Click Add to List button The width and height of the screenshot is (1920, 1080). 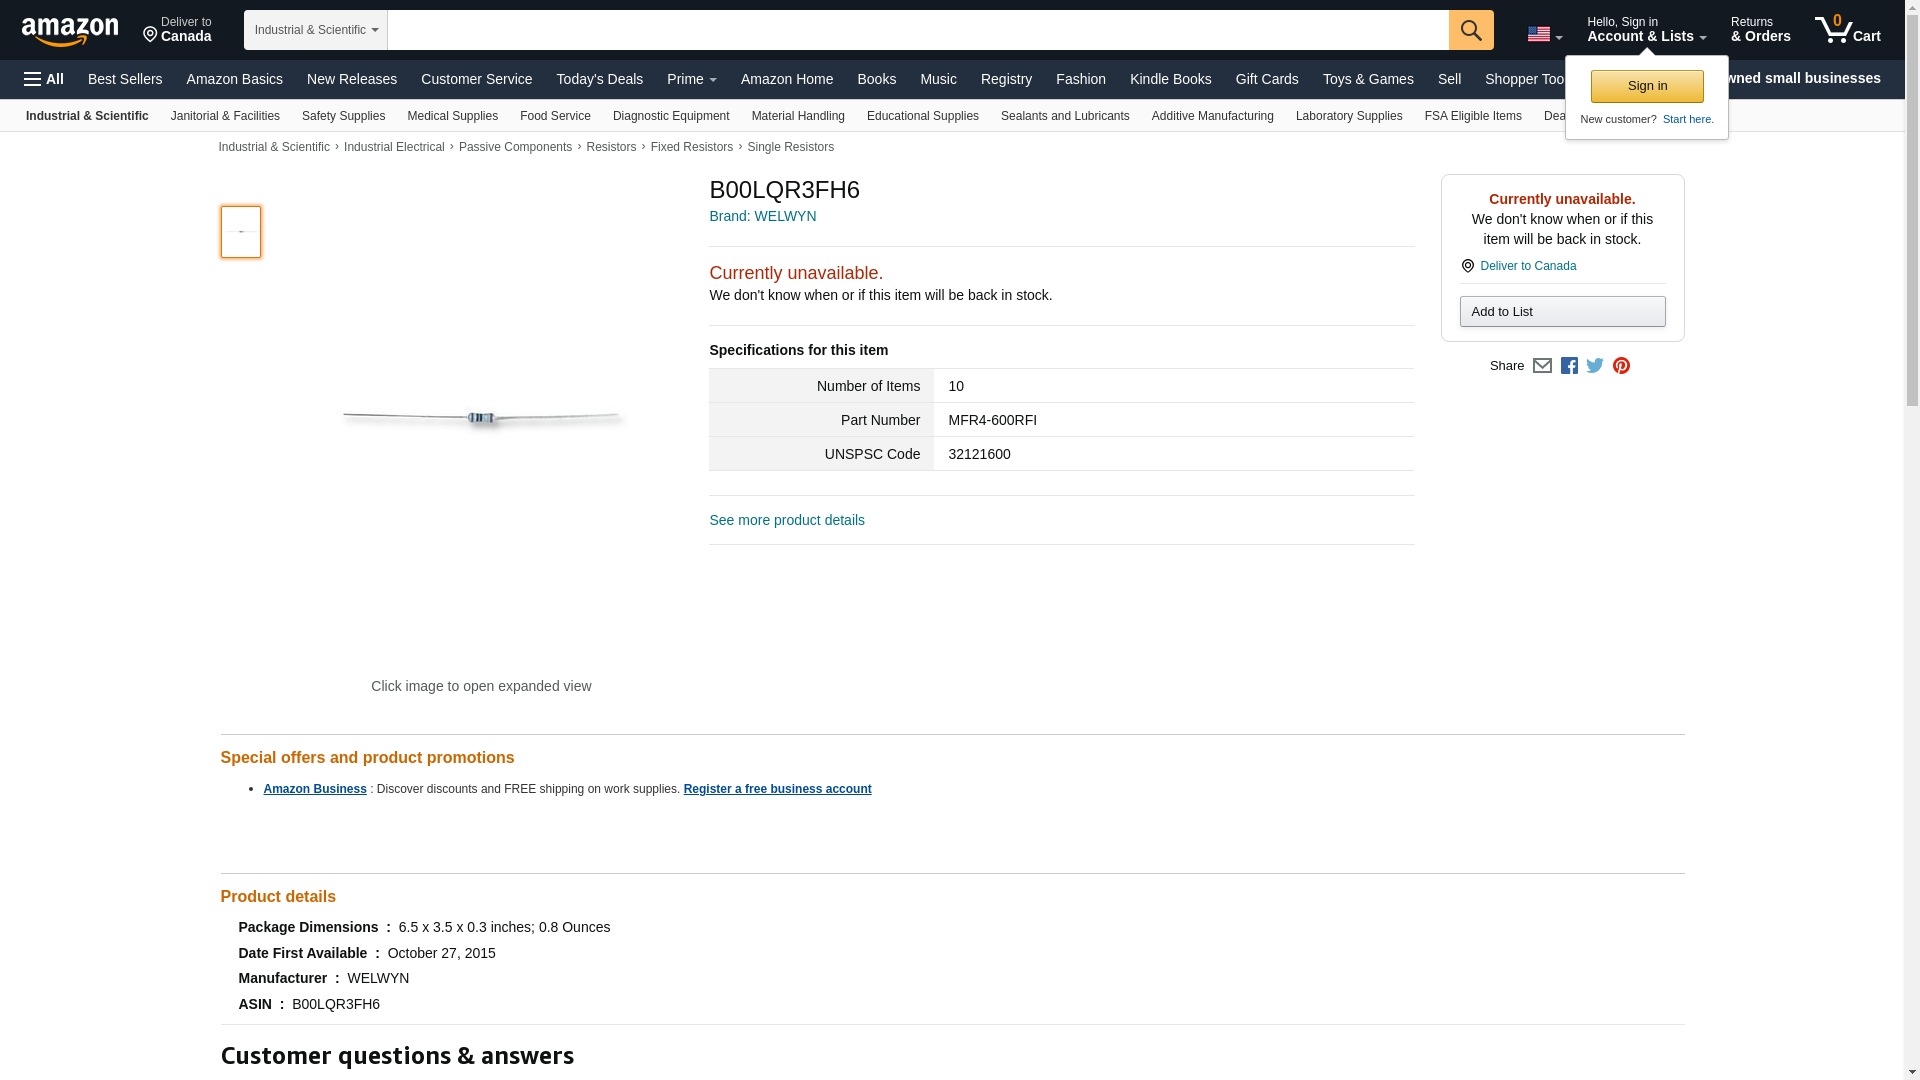pos(1562,312)
